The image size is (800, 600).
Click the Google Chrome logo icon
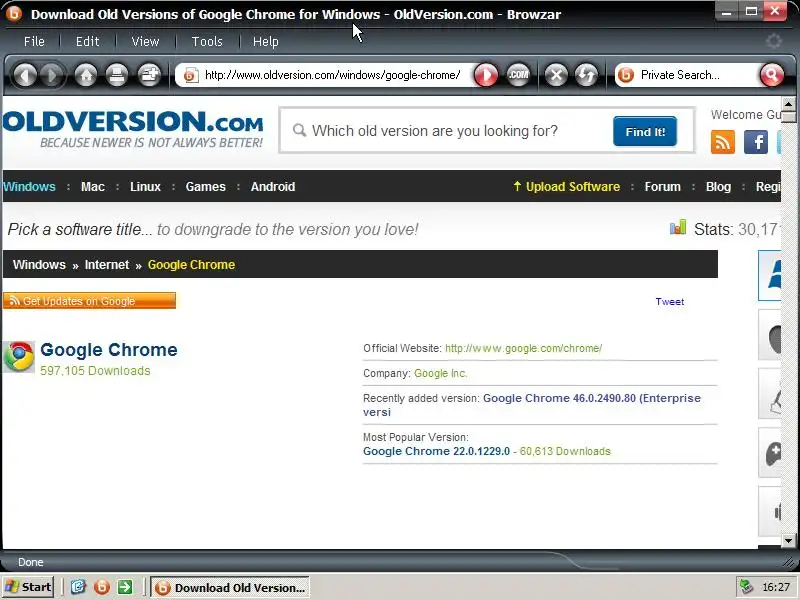[19, 356]
